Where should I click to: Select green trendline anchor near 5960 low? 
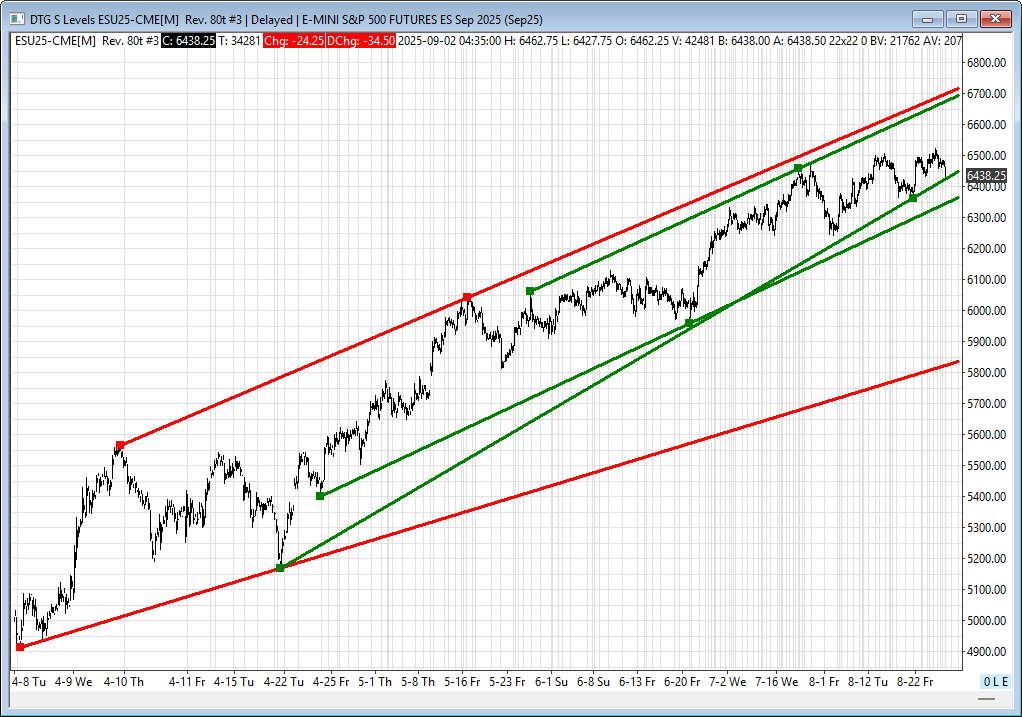pyautogui.click(x=689, y=323)
